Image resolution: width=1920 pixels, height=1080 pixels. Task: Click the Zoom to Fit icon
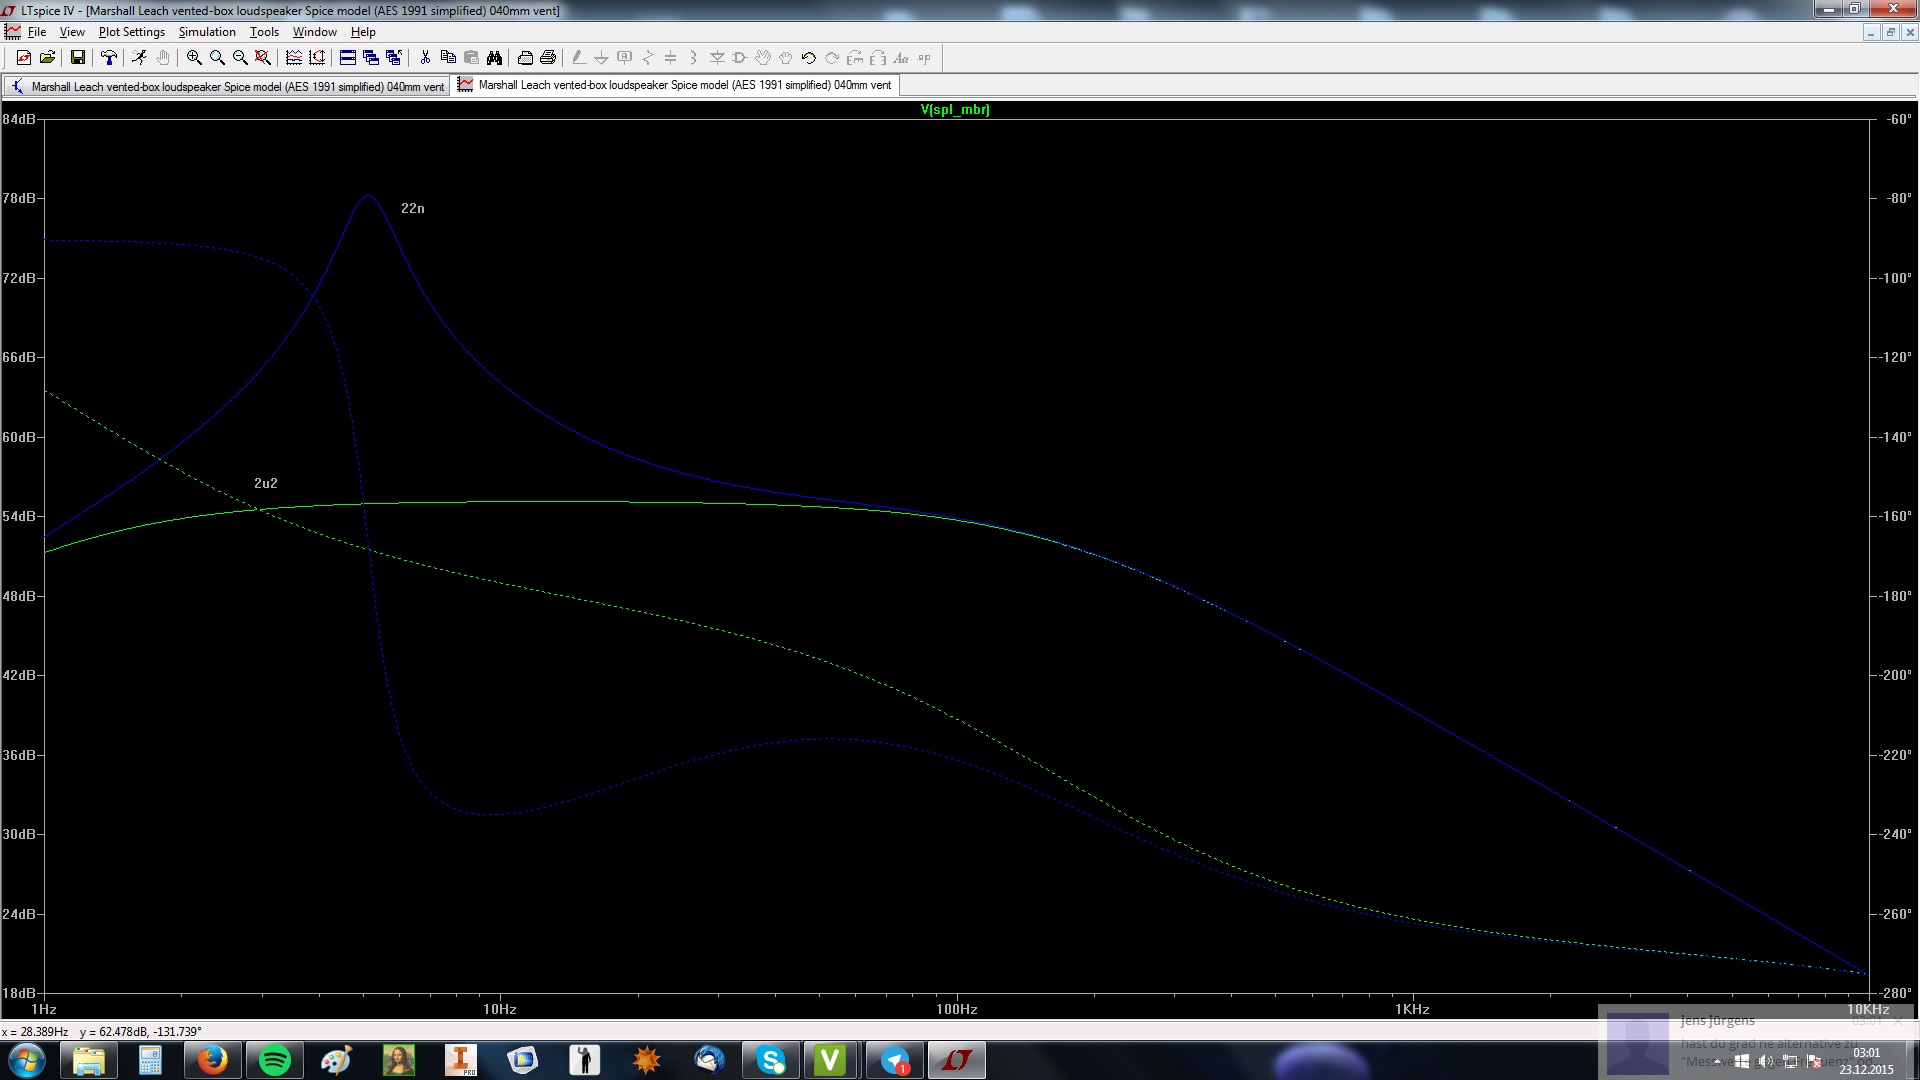[x=263, y=58]
